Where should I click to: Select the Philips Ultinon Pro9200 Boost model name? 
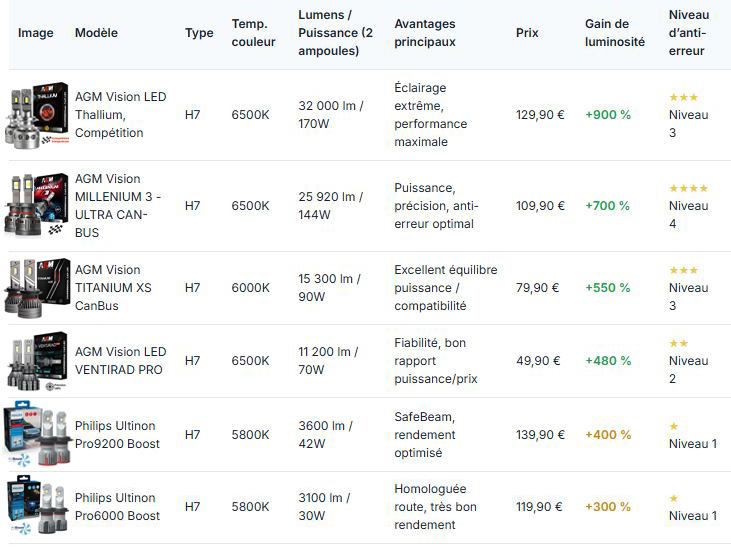click(117, 435)
